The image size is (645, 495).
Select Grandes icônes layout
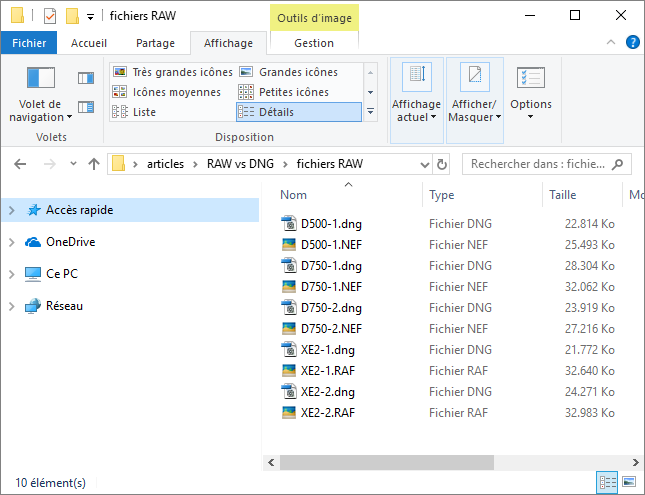tap(289, 72)
